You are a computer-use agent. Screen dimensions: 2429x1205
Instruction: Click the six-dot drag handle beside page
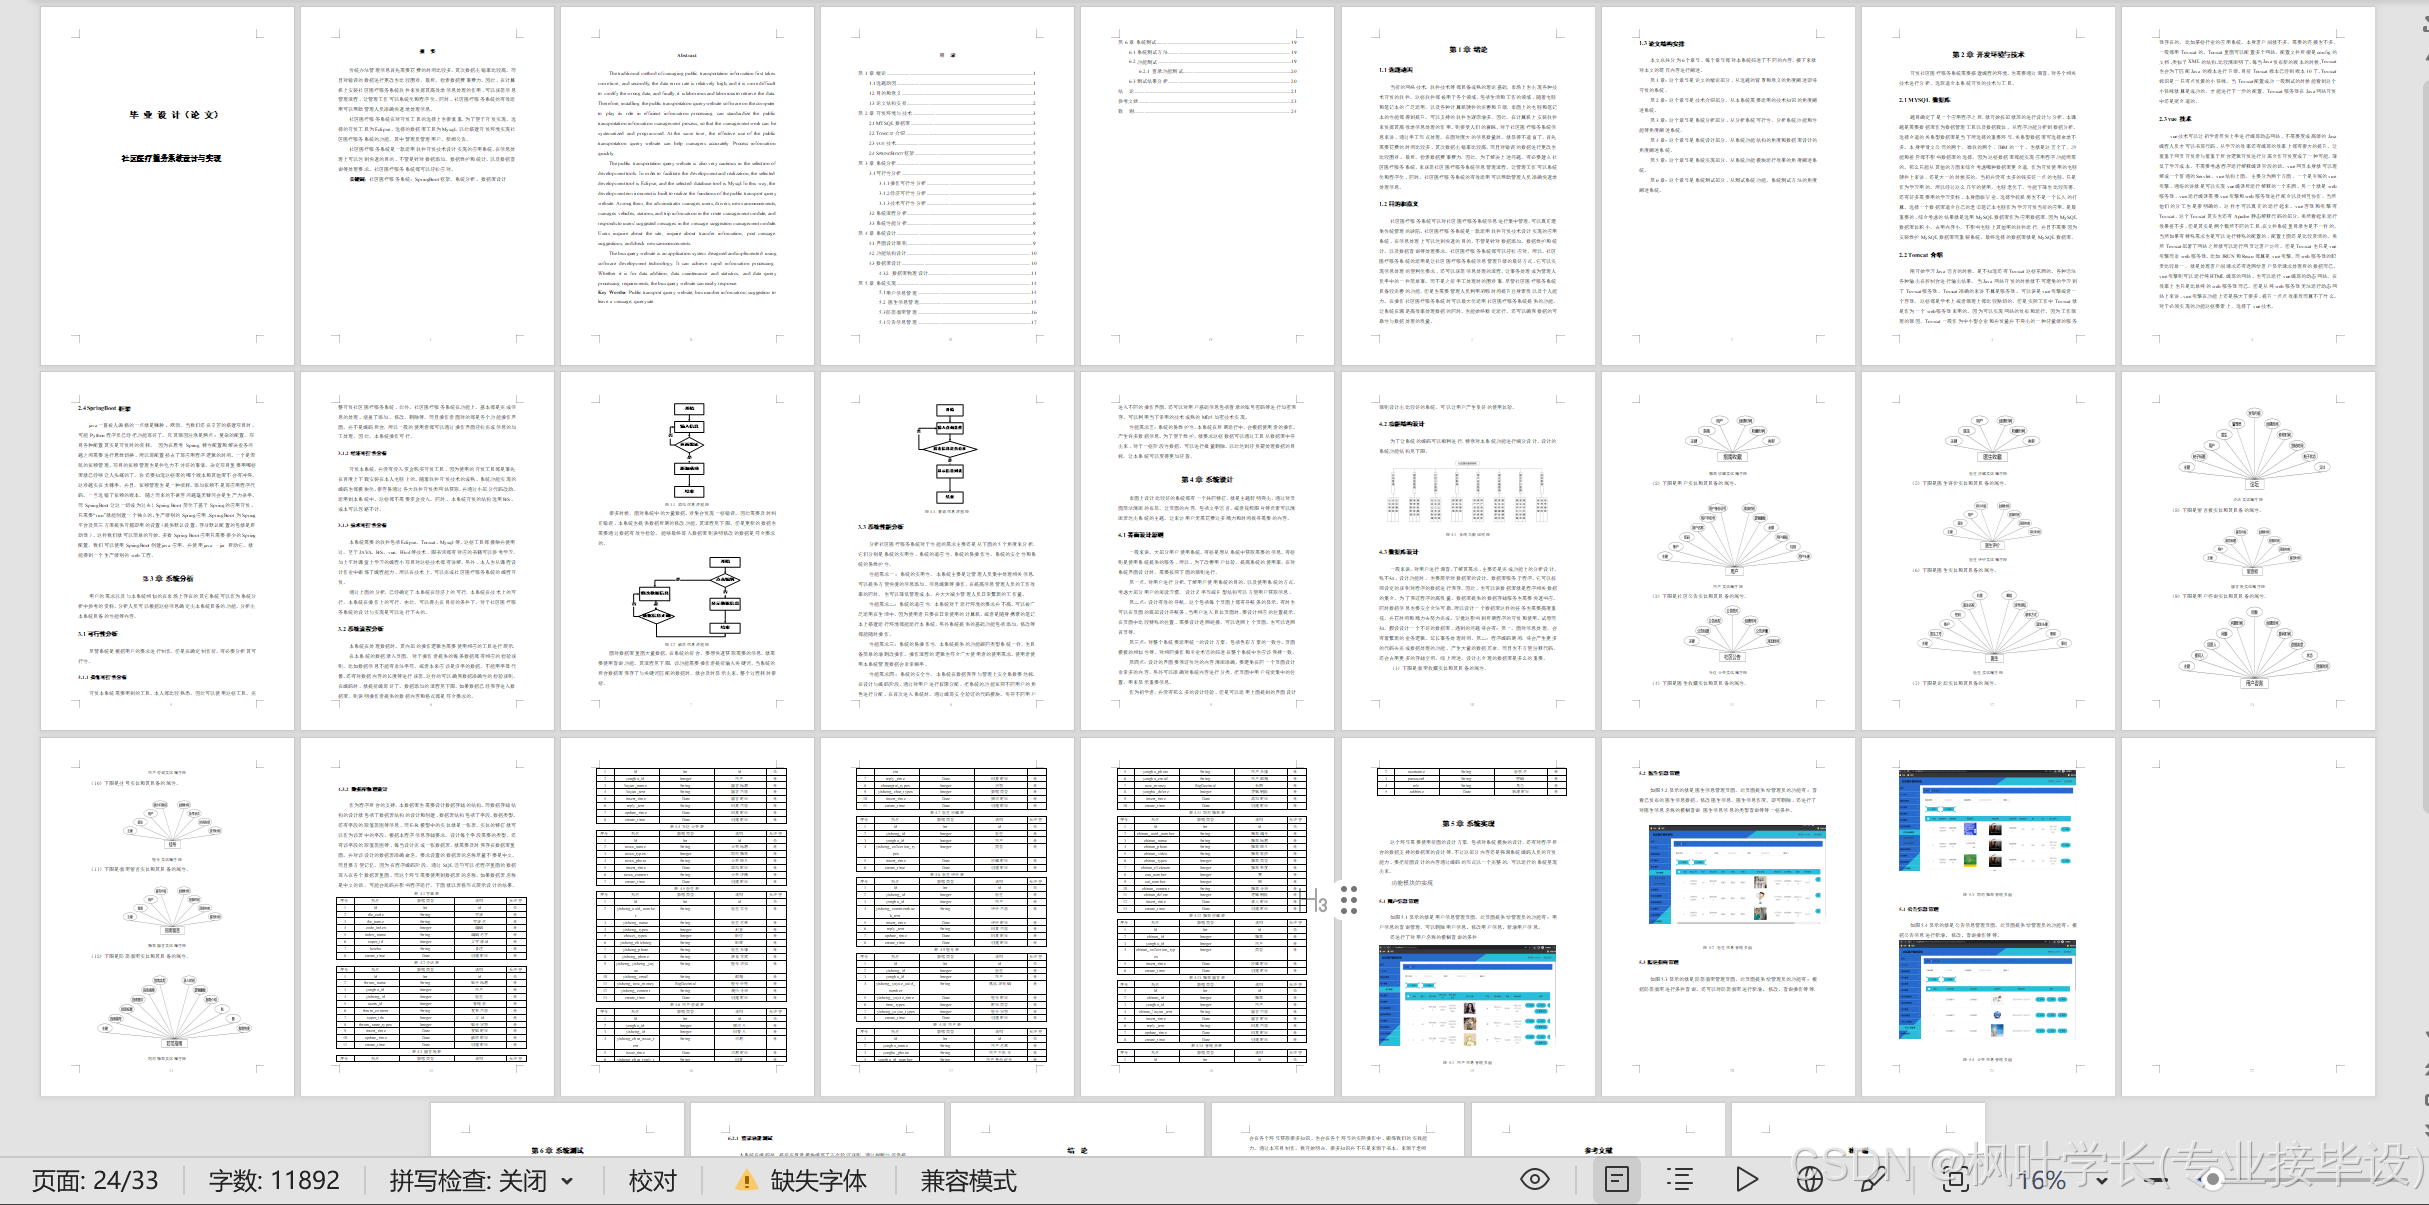(x=1349, y=900)
